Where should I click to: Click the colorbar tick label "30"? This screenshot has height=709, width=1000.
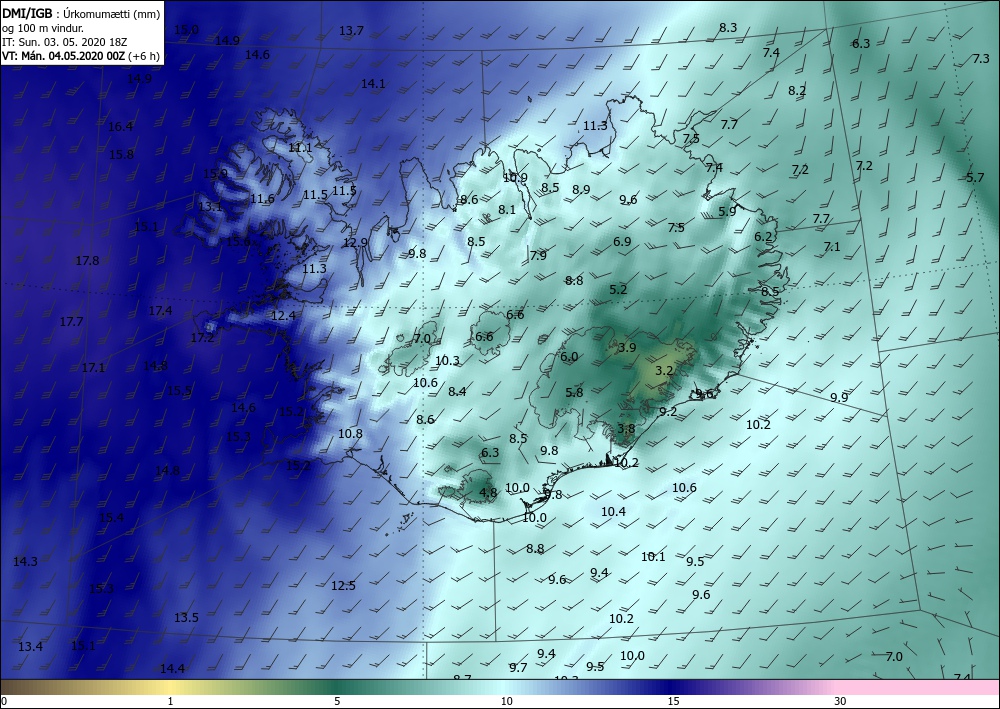[x=841, y=701]
